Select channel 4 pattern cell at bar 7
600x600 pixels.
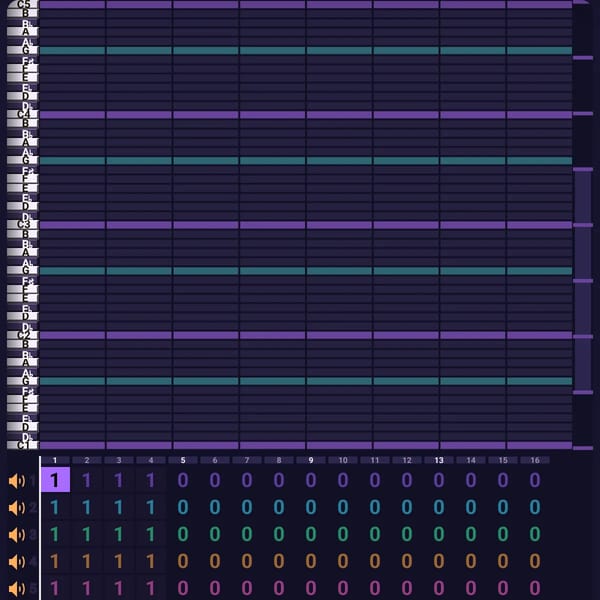point(247,561)
